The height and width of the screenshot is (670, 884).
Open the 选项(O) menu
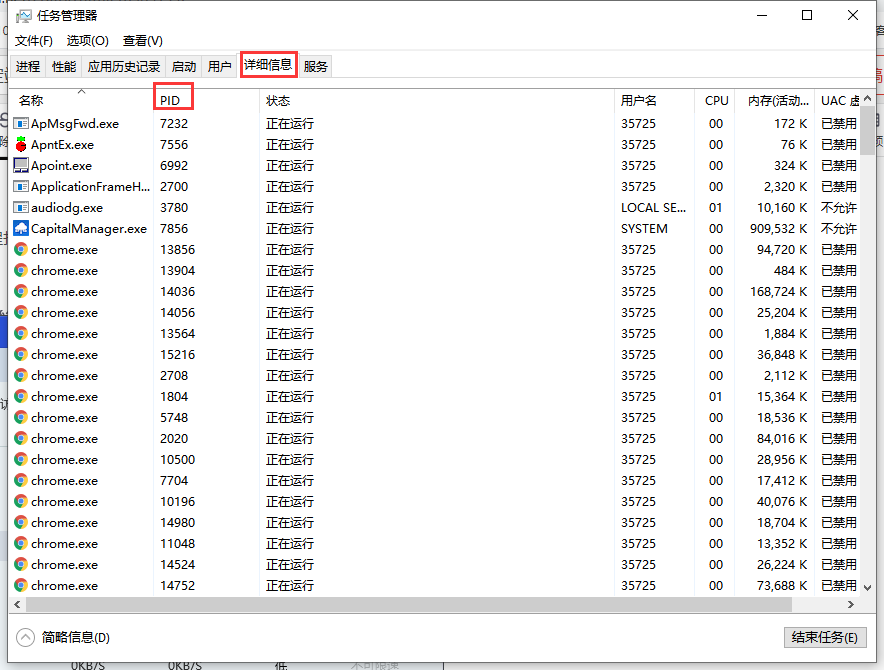click(x=88, y=40)
